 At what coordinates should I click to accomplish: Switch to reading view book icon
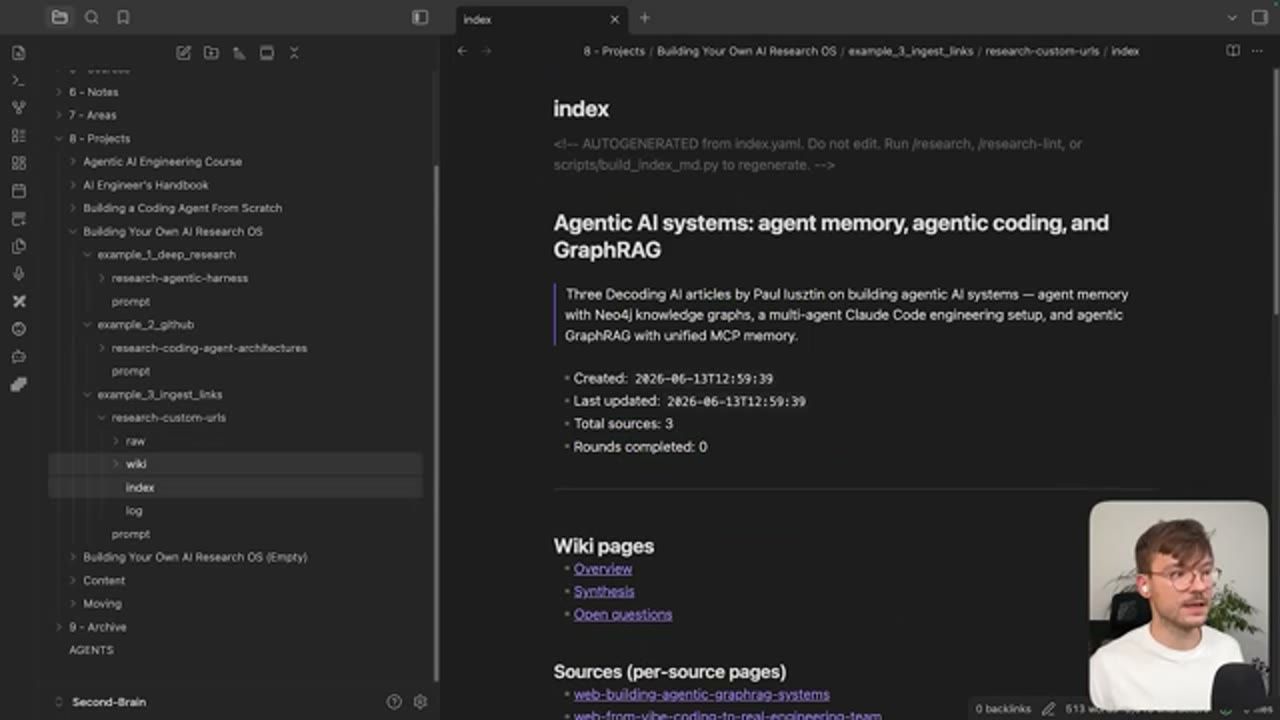(1233, 51)
